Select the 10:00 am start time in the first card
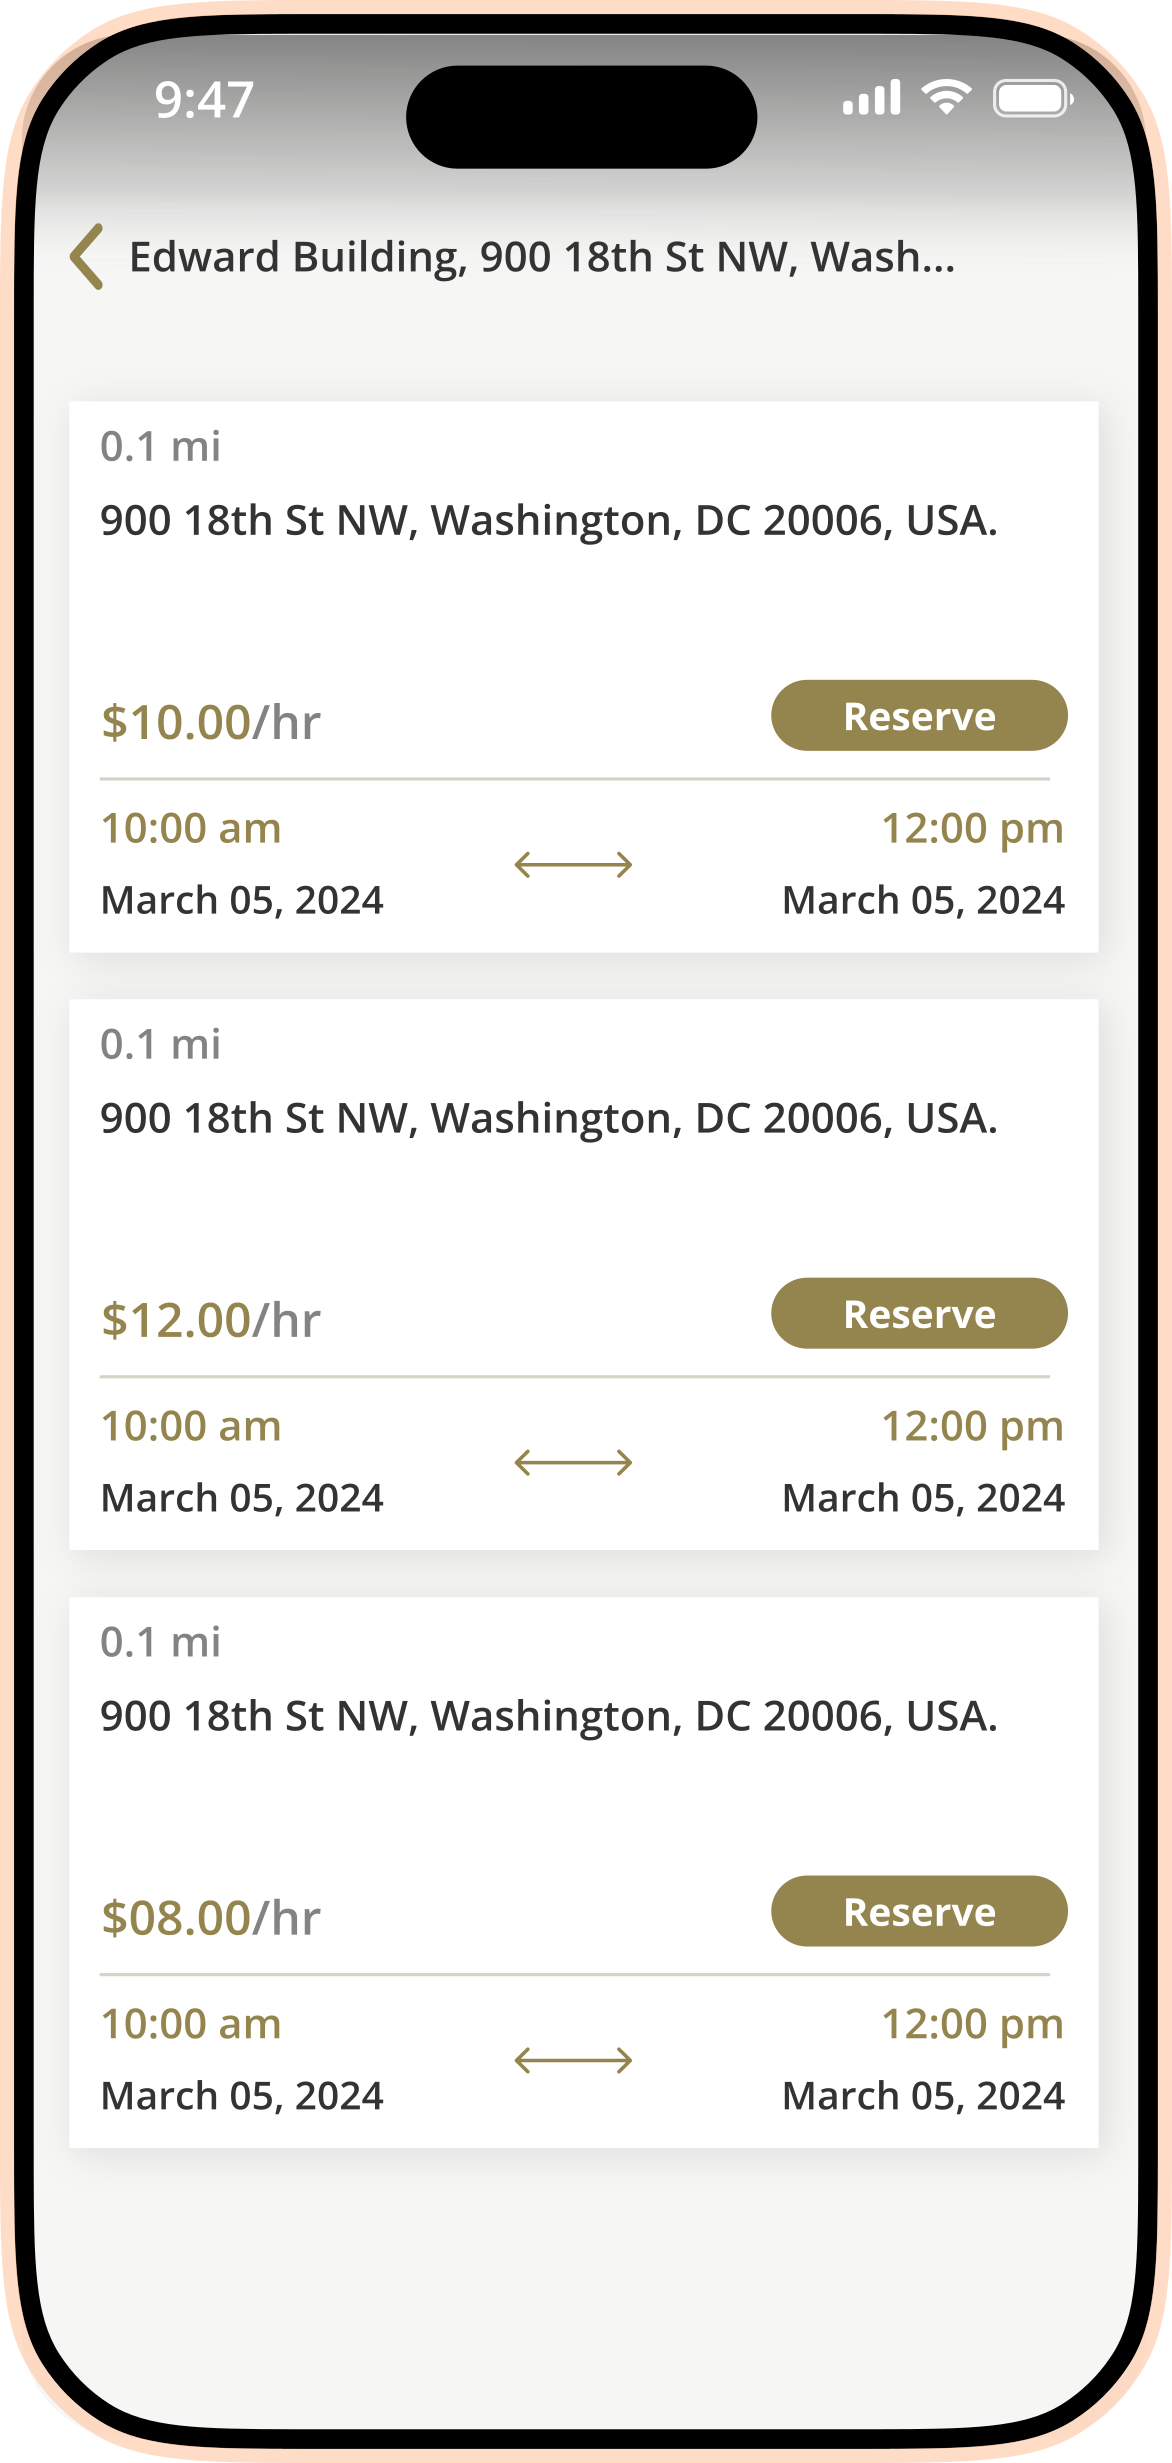This screenshot has height=2463, width=1172. tap(191, 829)
